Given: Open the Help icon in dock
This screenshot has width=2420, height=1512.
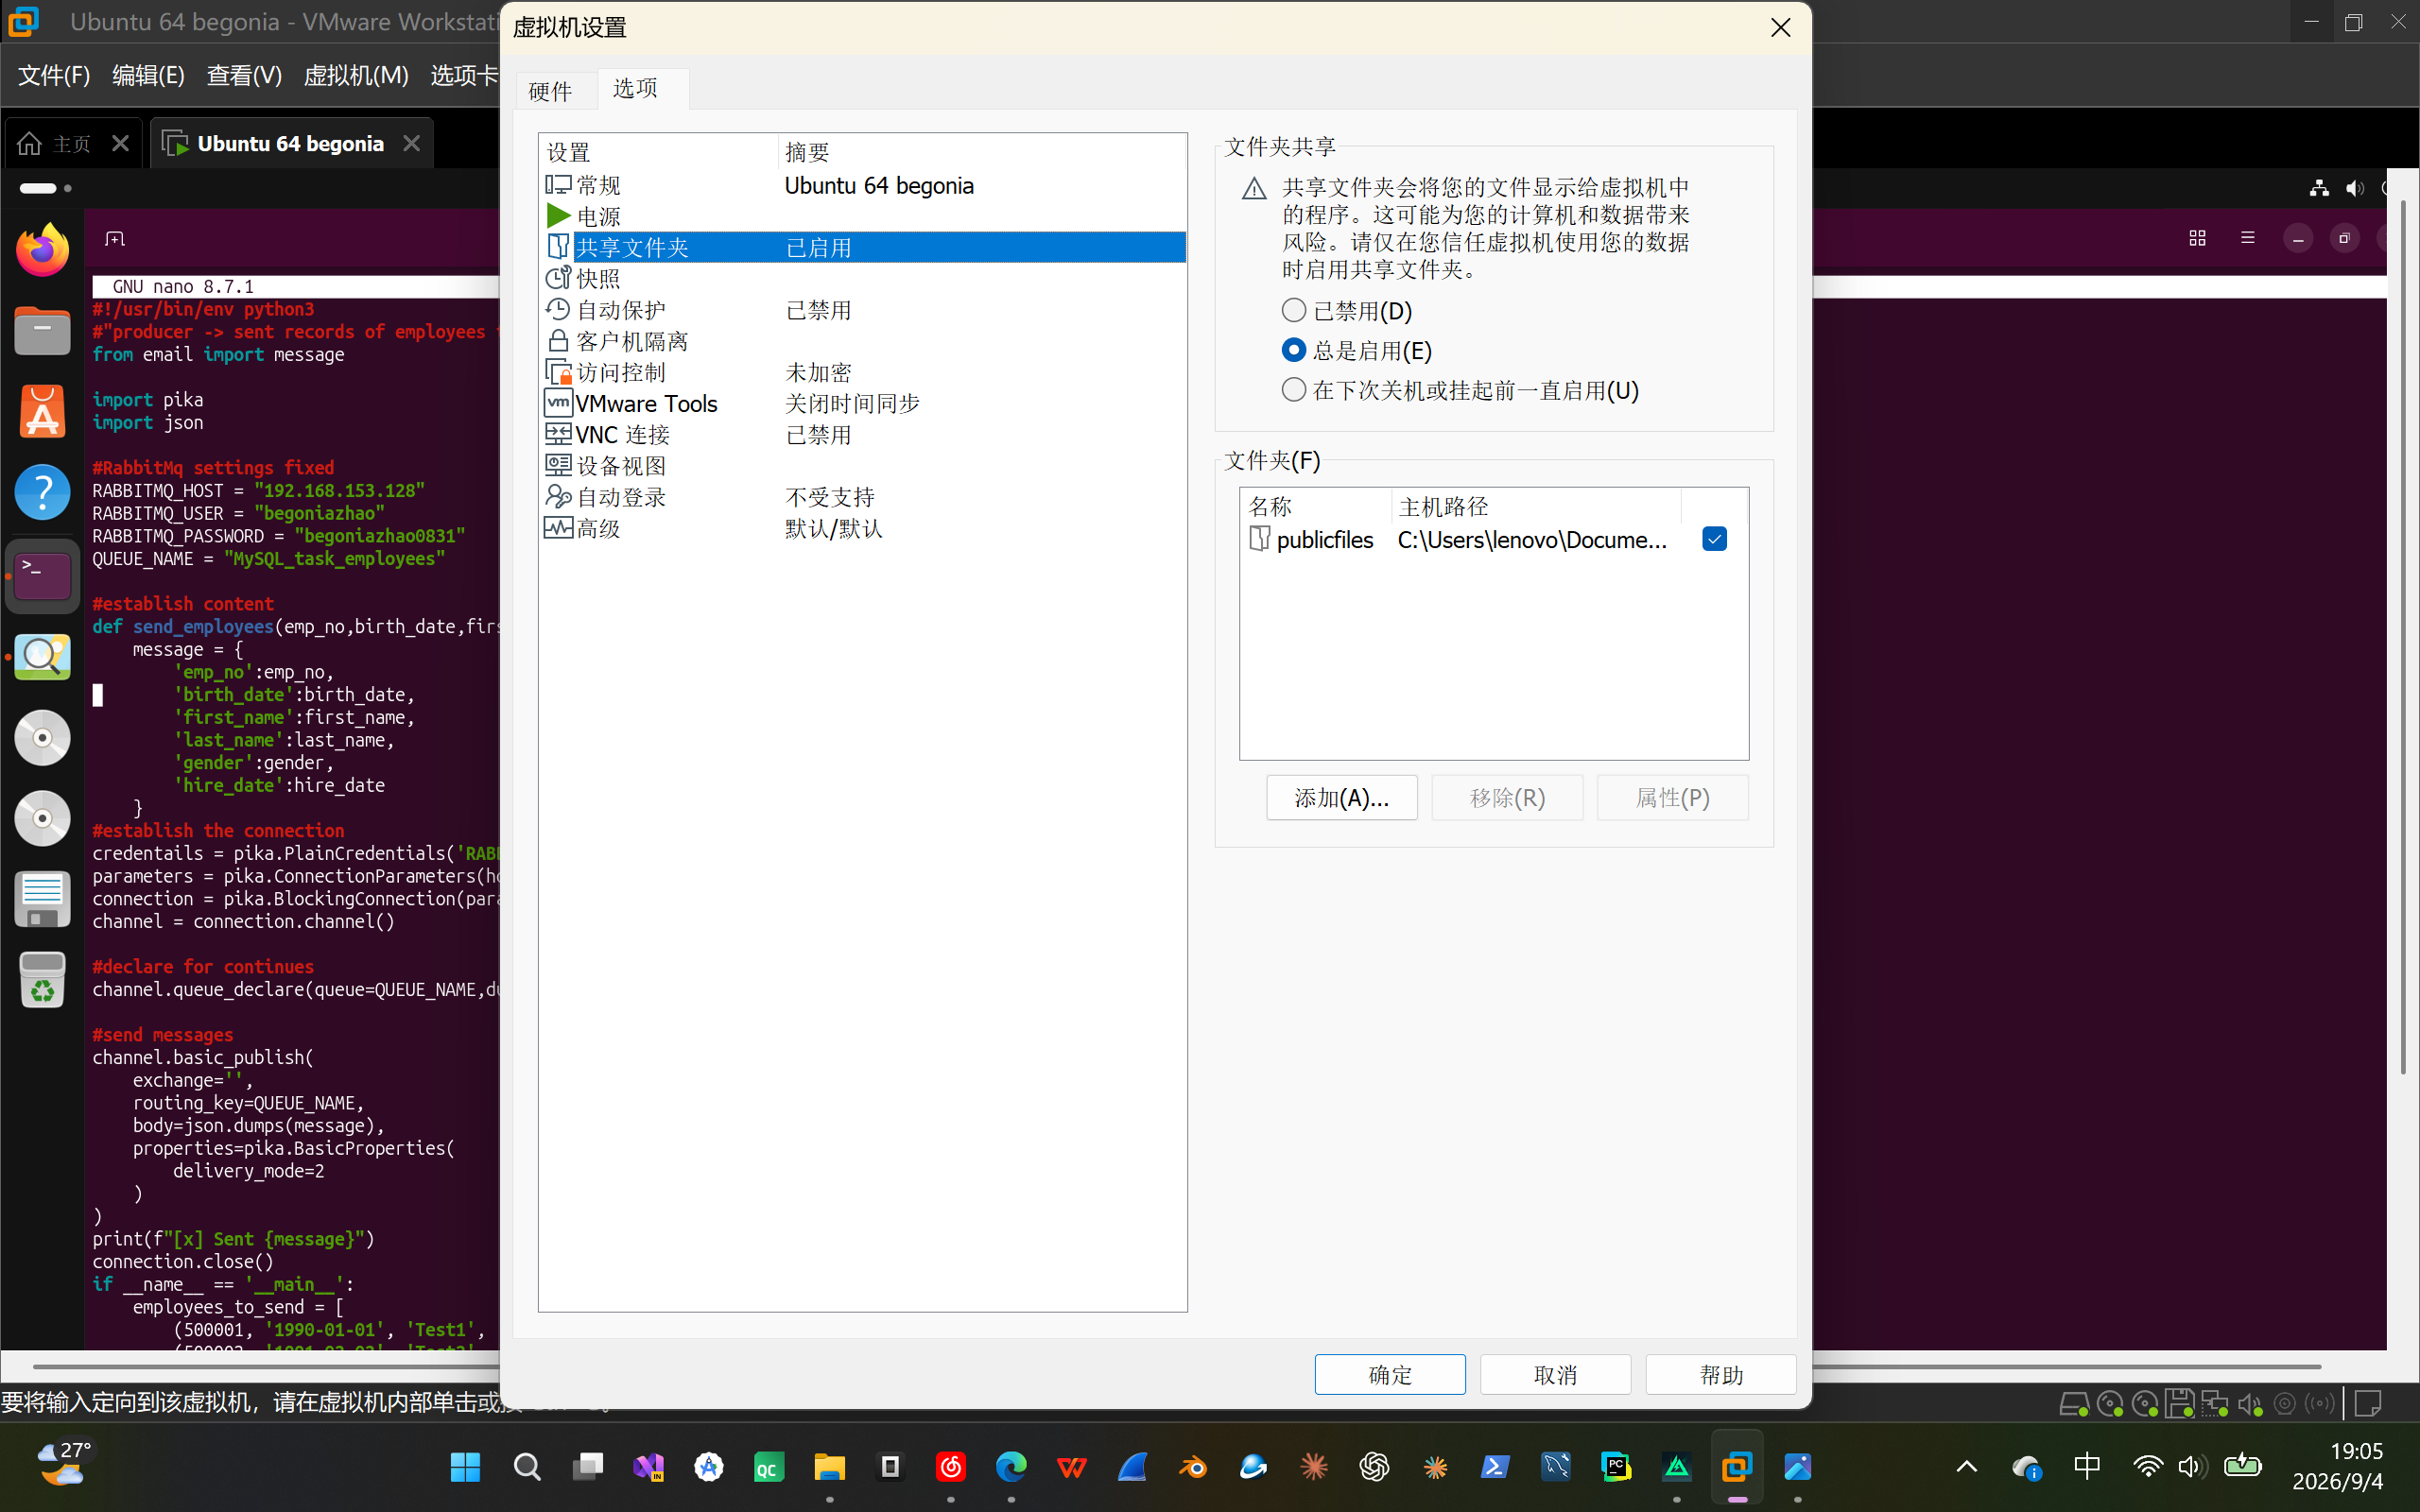Looking at the screenshot, I should (42, 492).
